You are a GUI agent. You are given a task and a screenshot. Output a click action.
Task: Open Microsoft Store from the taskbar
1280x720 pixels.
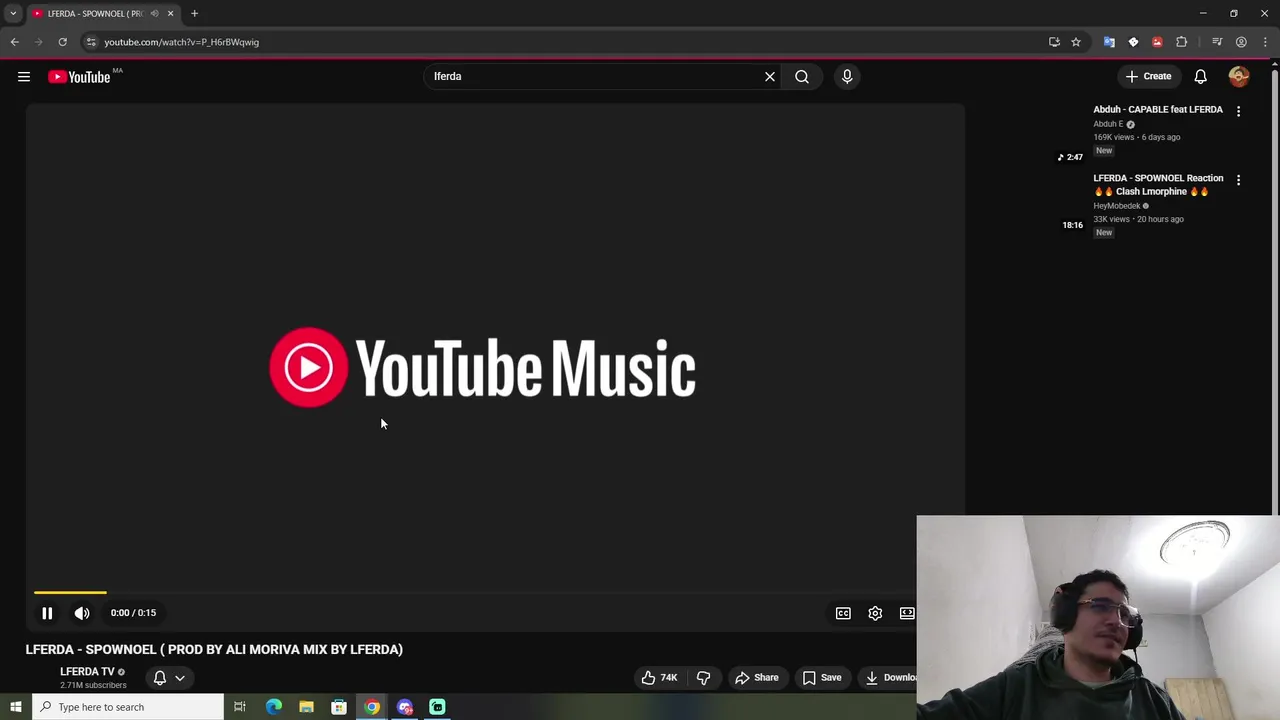click(x=339, y=707)
